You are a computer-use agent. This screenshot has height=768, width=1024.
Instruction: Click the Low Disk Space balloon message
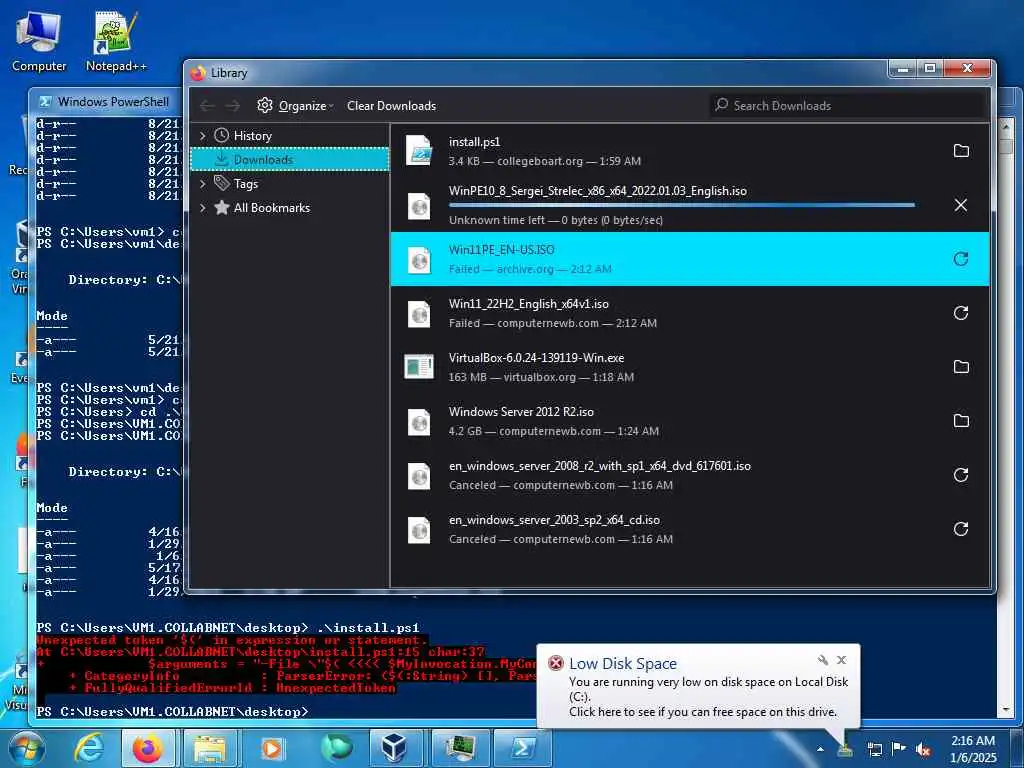pyautogui.click(x=708, y=697)
